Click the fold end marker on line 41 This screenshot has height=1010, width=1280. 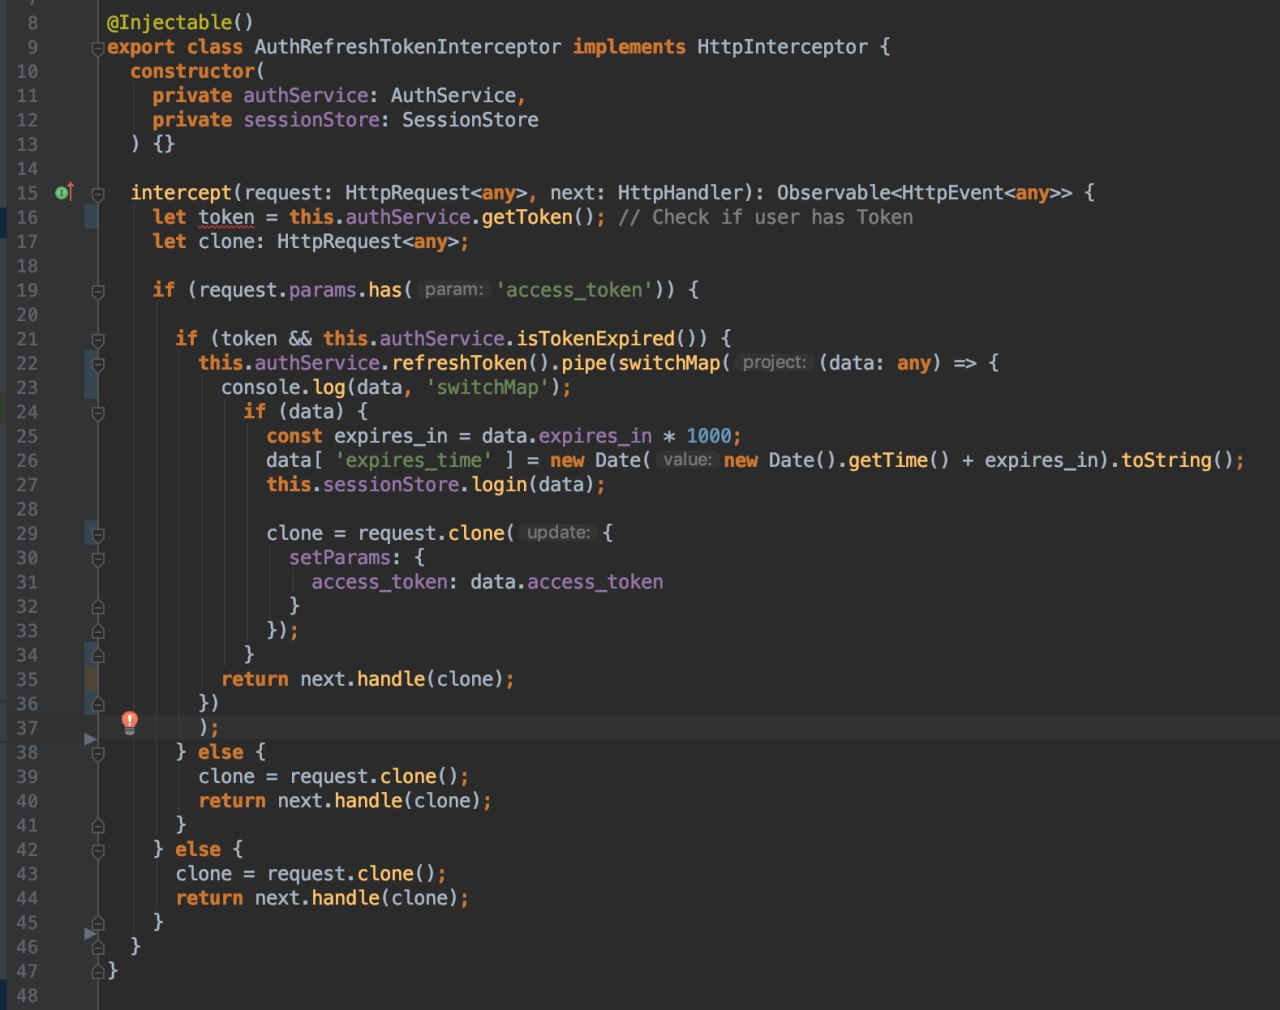pyautogui.click(x=98, y=825)
